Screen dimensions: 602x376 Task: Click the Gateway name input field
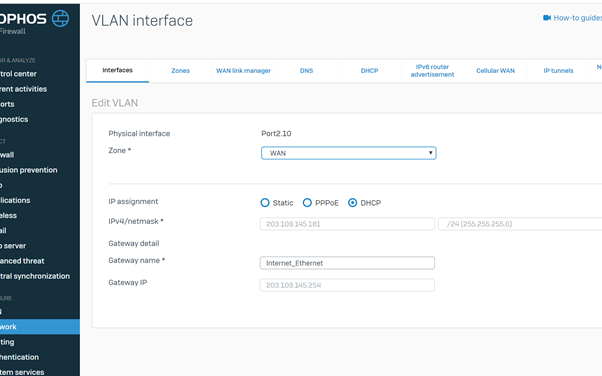tap(347, 263)
